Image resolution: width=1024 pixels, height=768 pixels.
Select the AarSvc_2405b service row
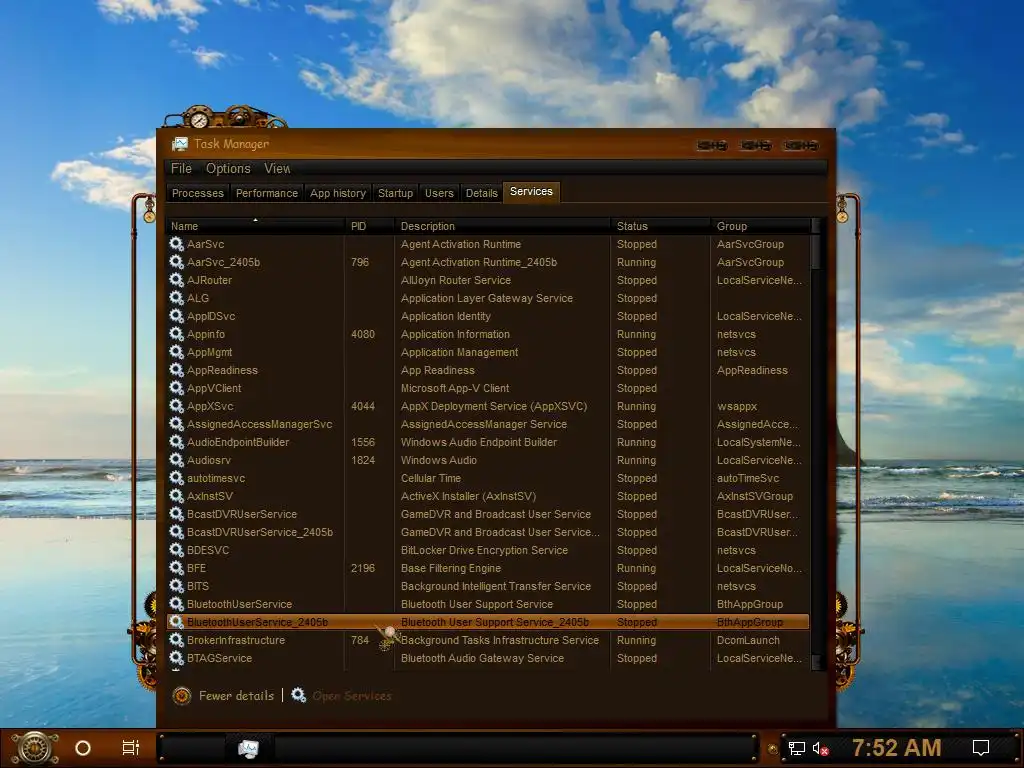click(488, 262)
